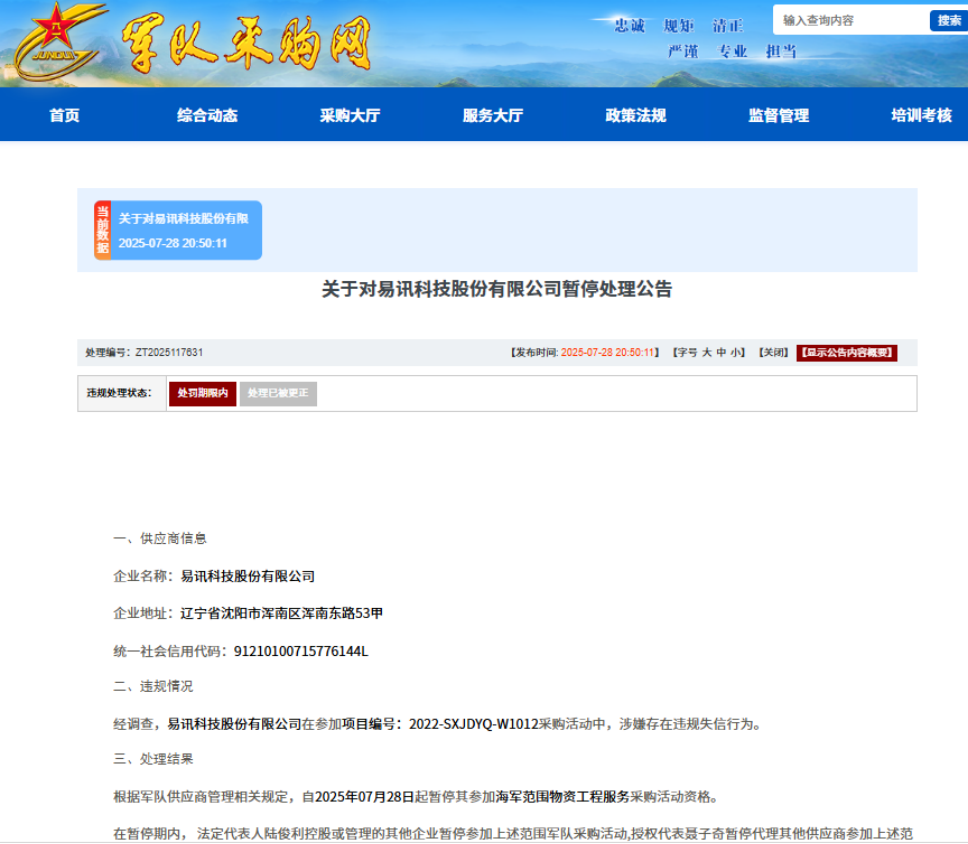Set font size to 中
Viewport: 968px width, 844px height.
click(721, 353)
